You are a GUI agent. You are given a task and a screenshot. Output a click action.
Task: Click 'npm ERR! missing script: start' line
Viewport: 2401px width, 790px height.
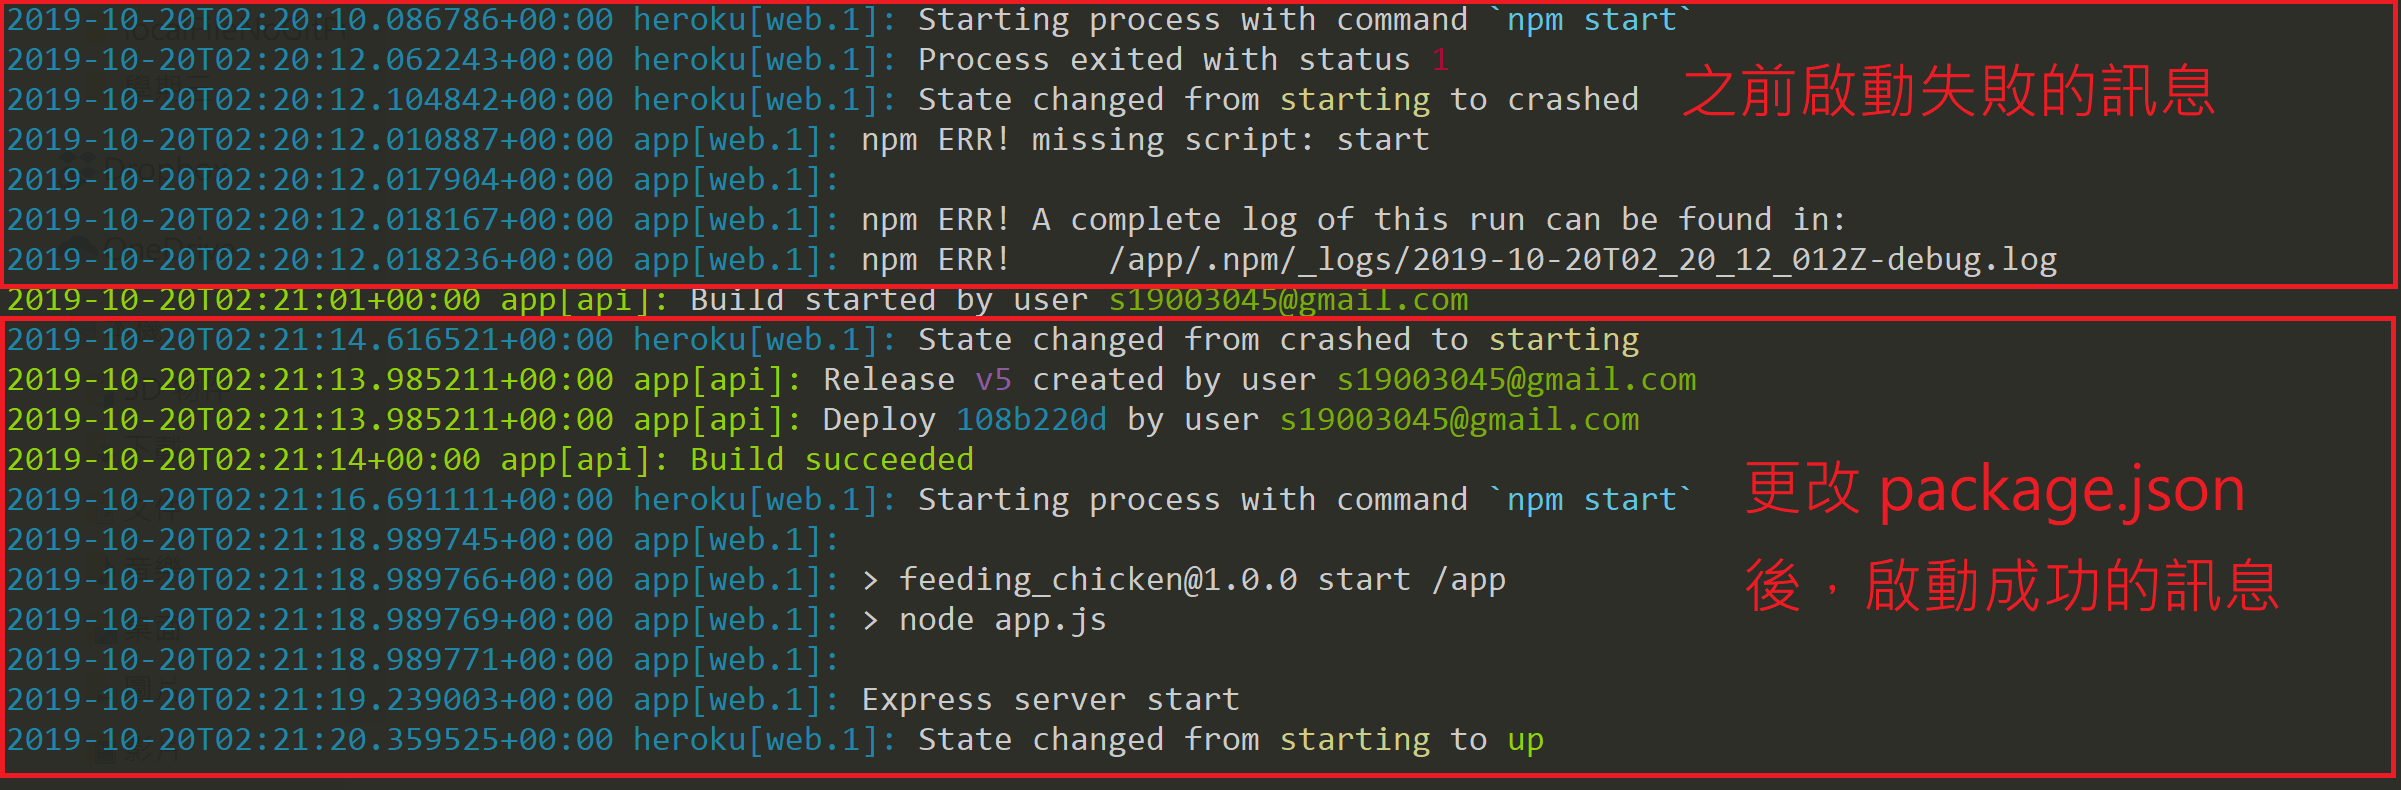click(718, 140)
